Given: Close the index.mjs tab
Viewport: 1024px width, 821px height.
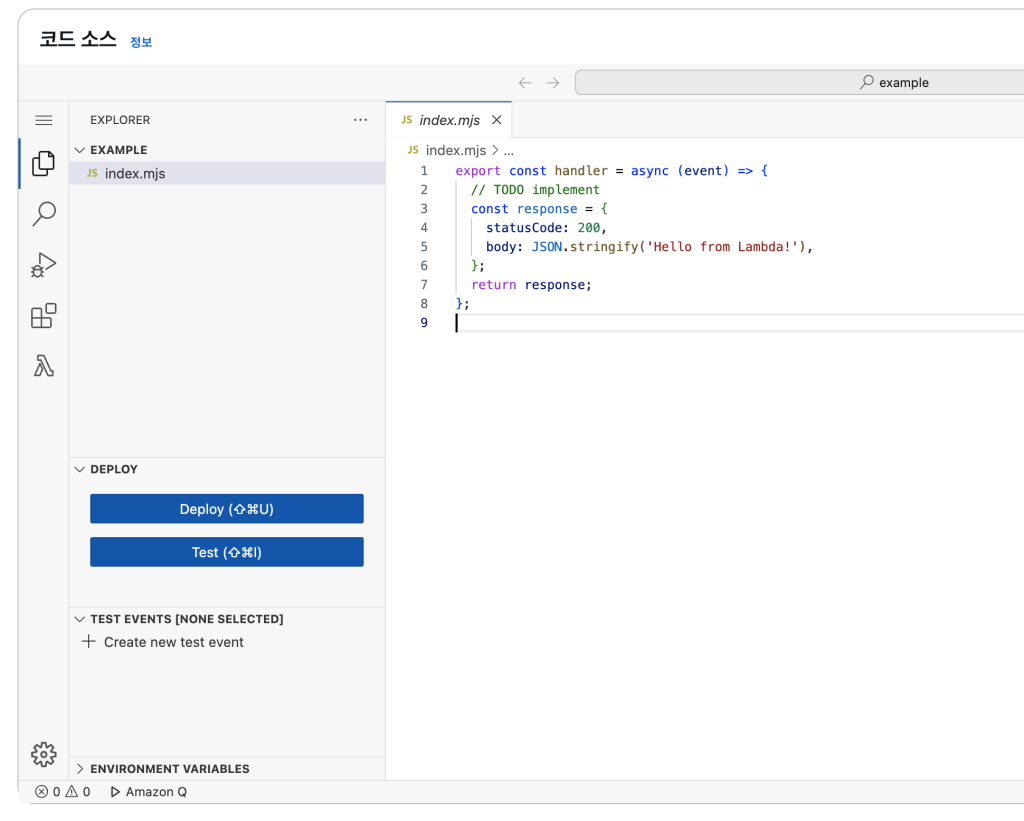Looking at the screenshot, I should (x=496, y=120).
